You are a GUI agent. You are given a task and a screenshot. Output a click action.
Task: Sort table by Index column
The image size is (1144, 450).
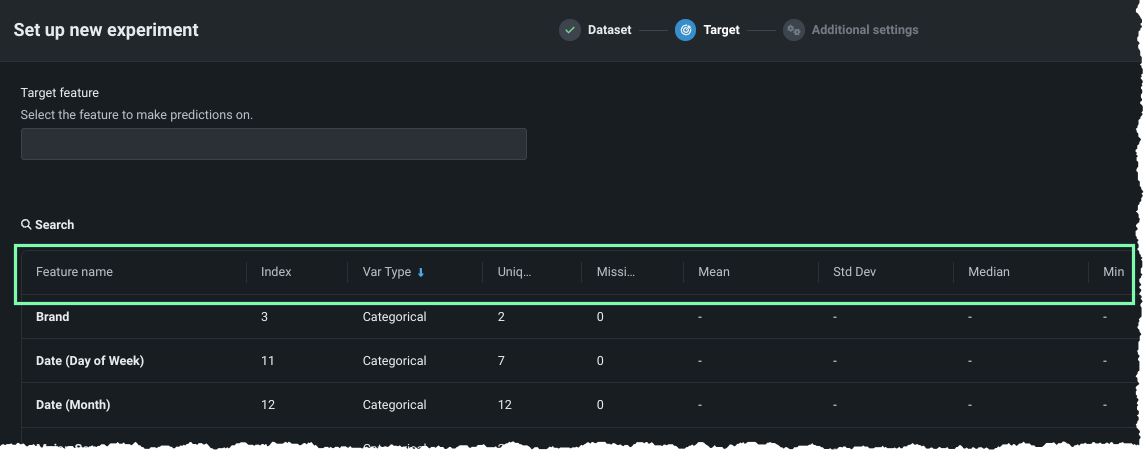(x=276, y=272)
